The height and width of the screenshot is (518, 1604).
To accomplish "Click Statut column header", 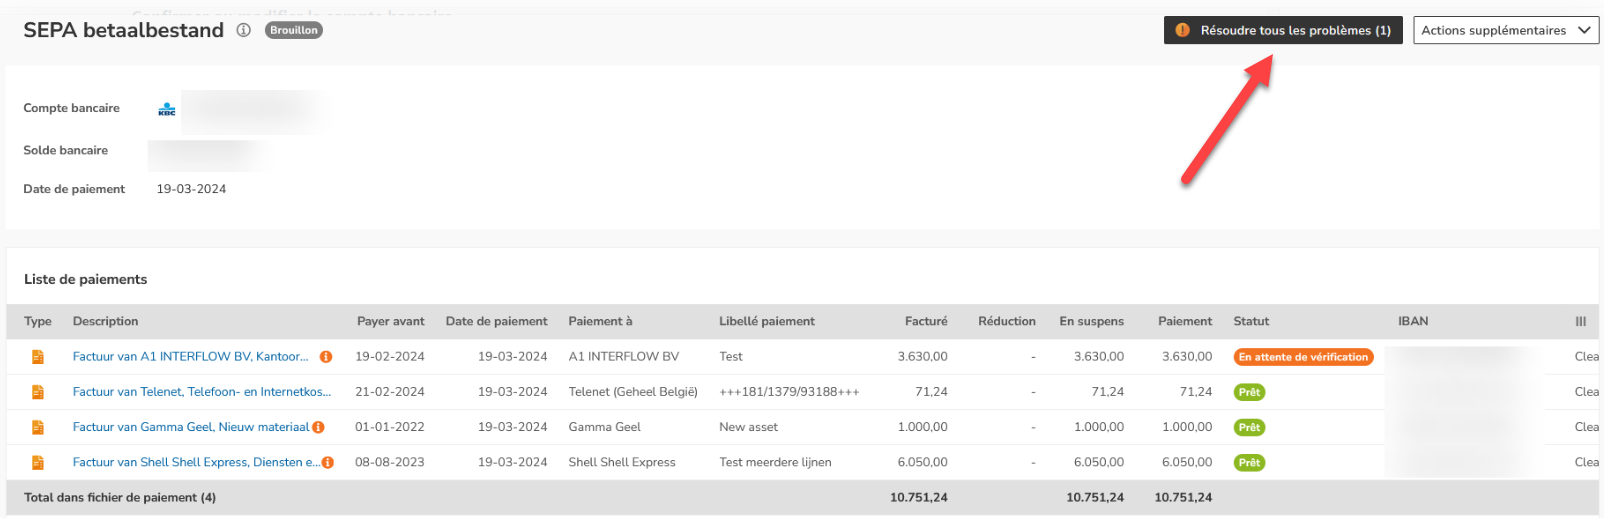I will click(1251, 321).
